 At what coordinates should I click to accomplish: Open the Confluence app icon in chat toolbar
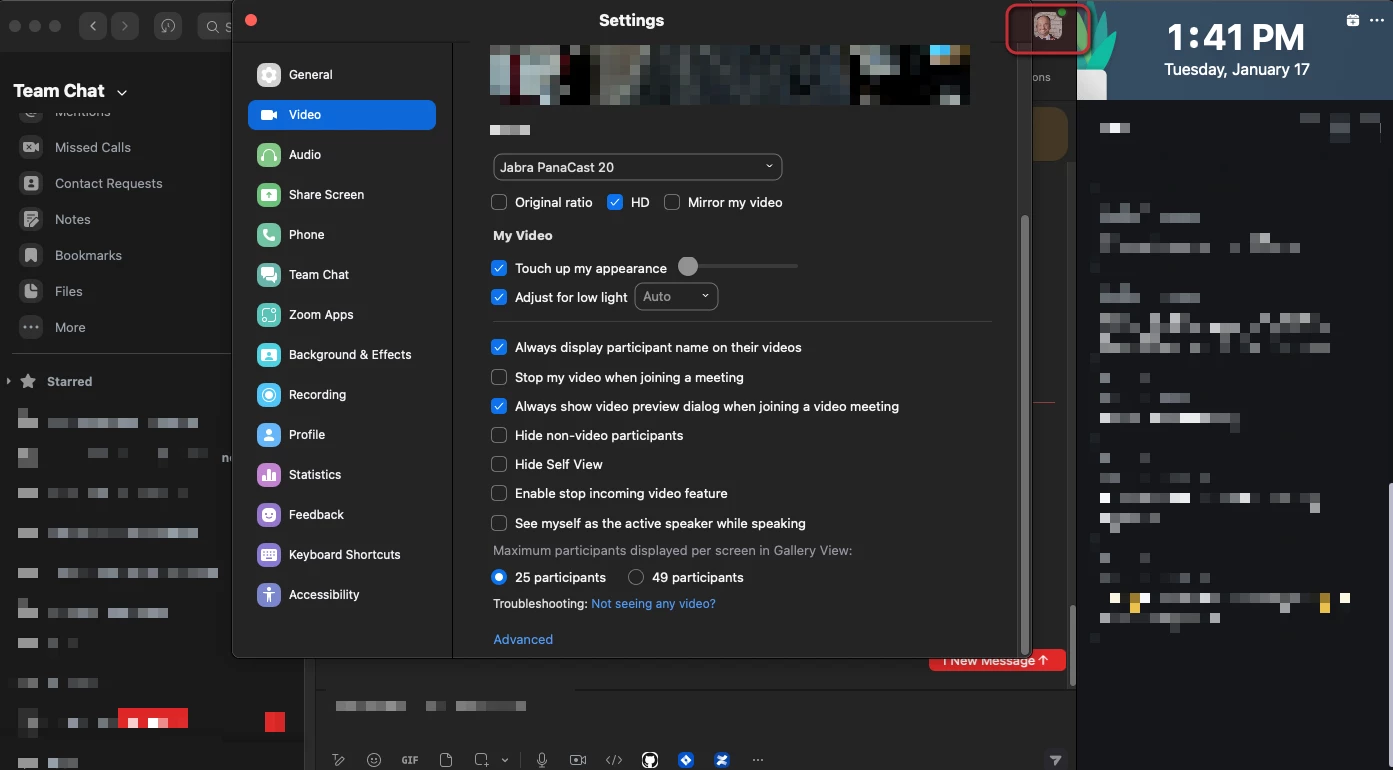coord(722,760)
